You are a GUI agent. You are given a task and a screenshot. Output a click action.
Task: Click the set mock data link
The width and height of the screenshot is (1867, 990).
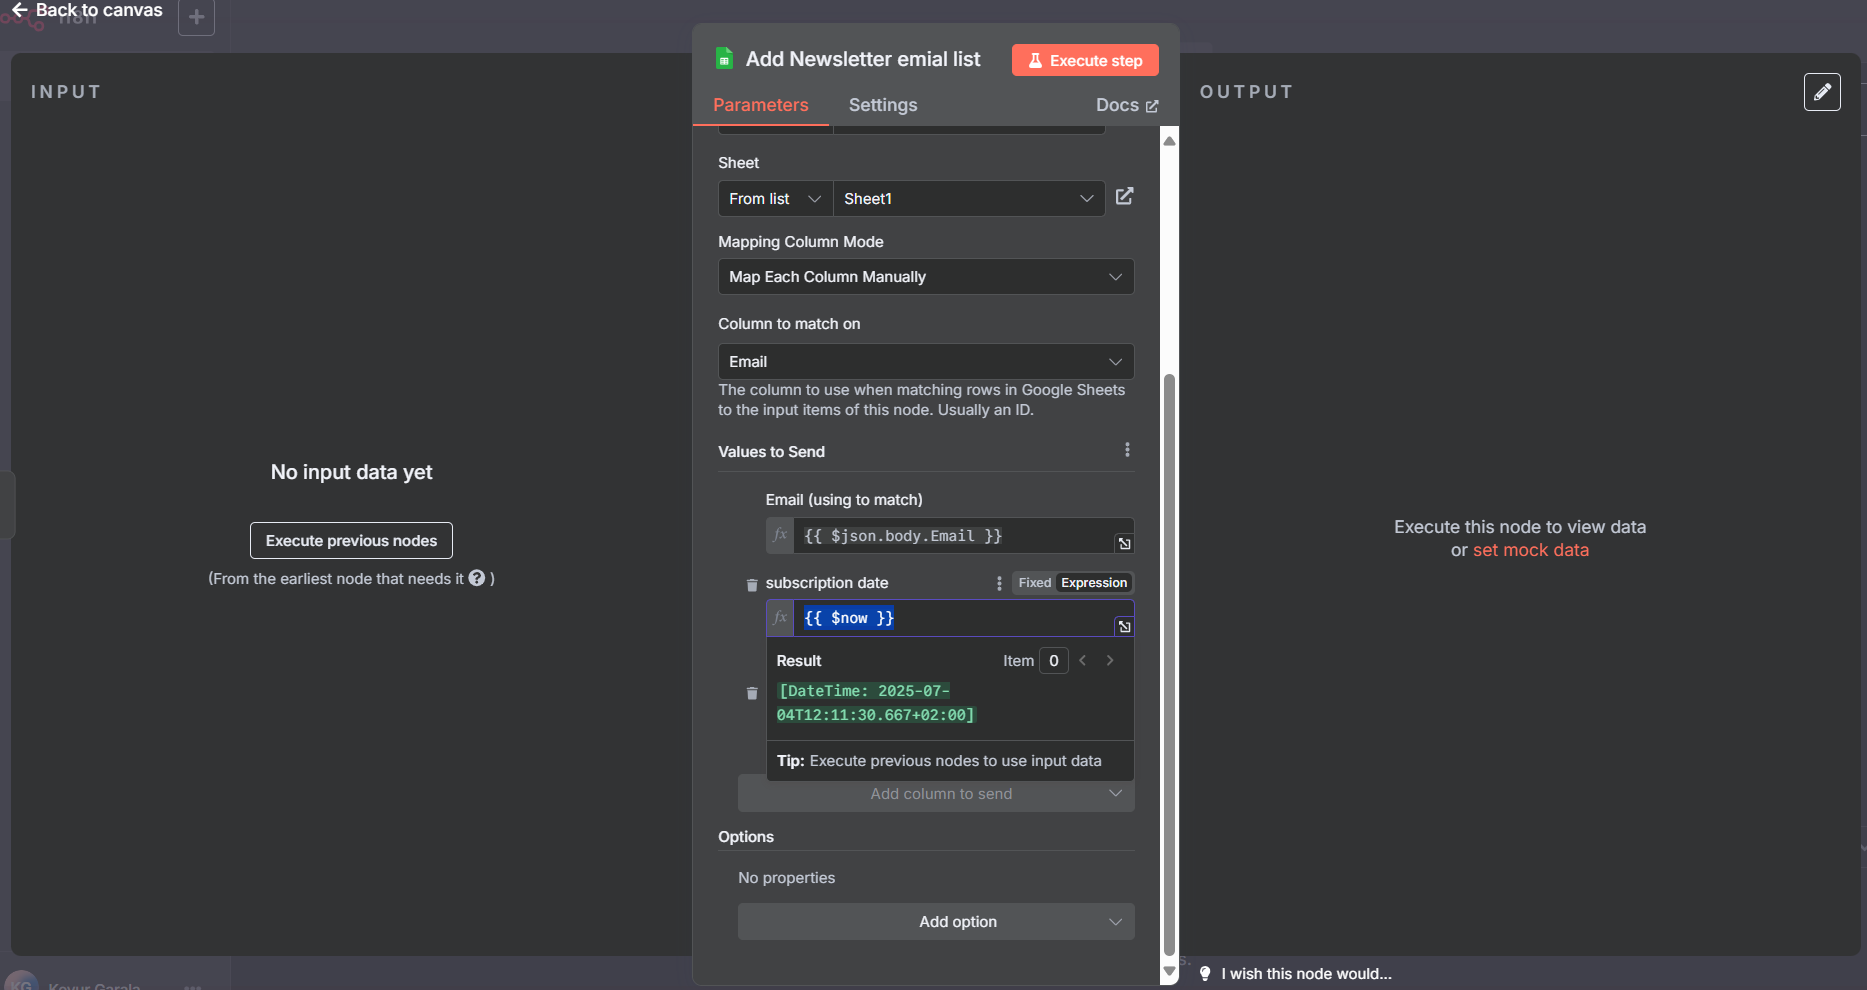click(x=1530, y=550)
